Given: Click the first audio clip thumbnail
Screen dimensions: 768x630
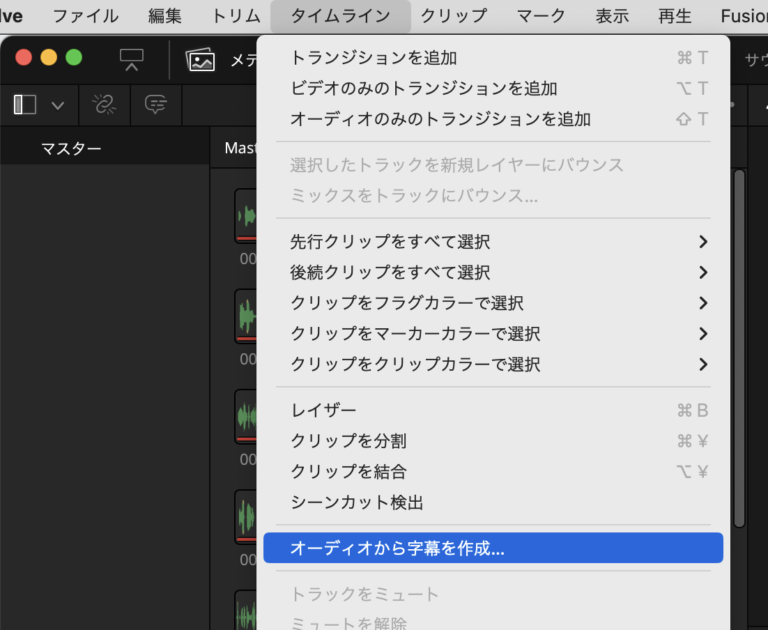Looking at the screenshot, I should coord(245,216).
